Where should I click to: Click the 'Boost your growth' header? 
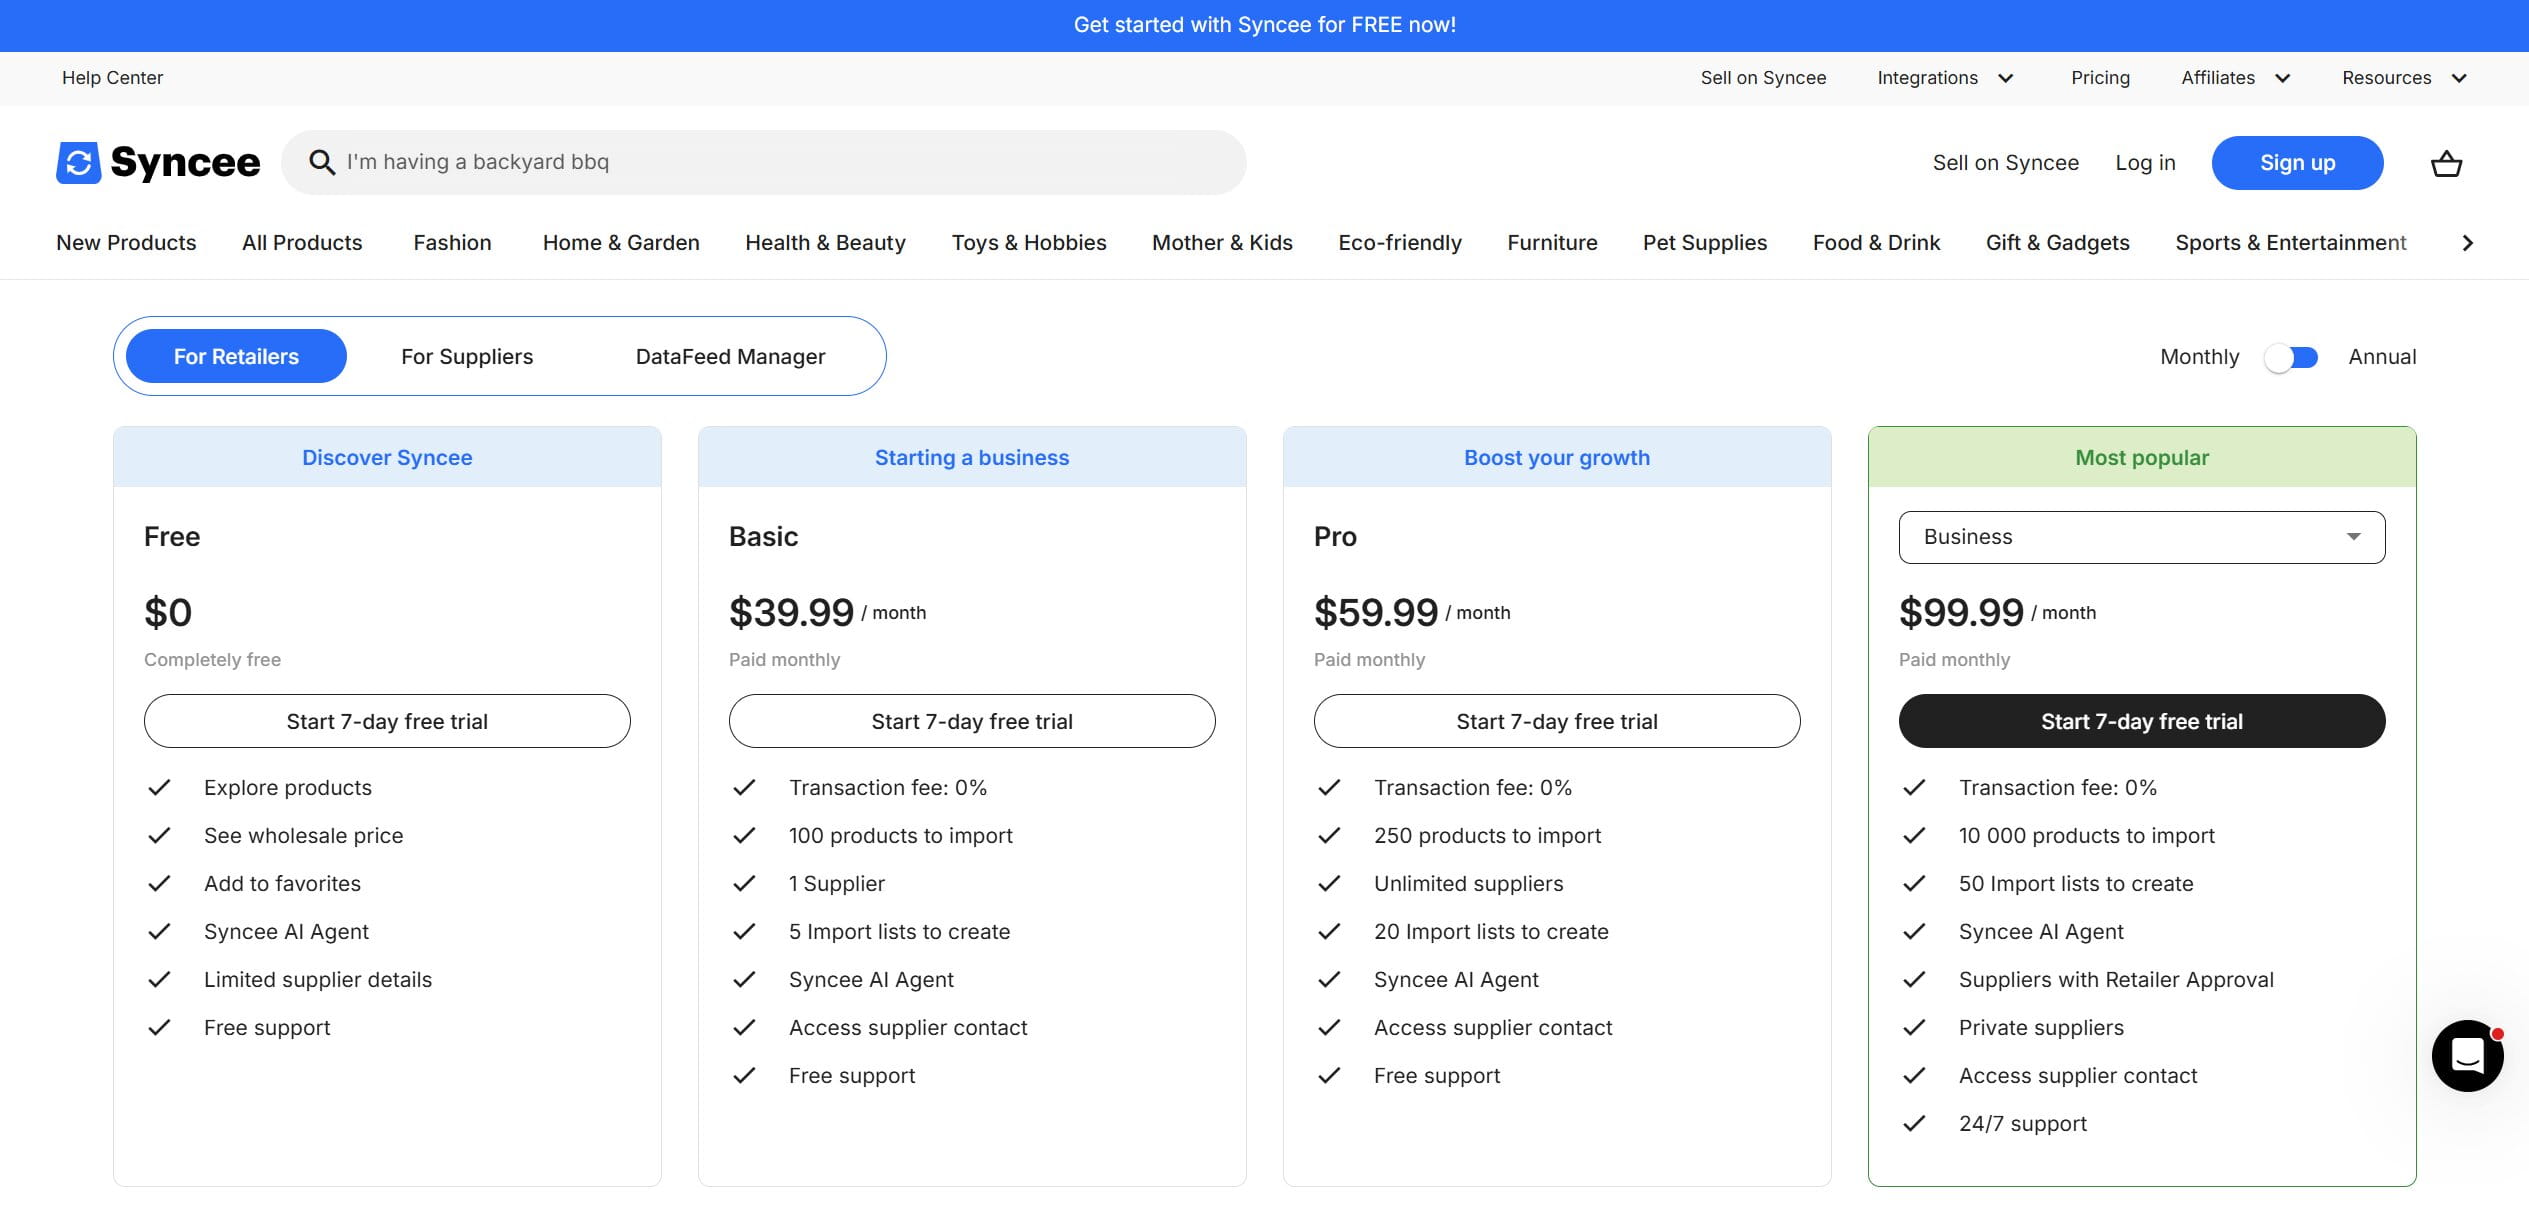point(1557,457)
